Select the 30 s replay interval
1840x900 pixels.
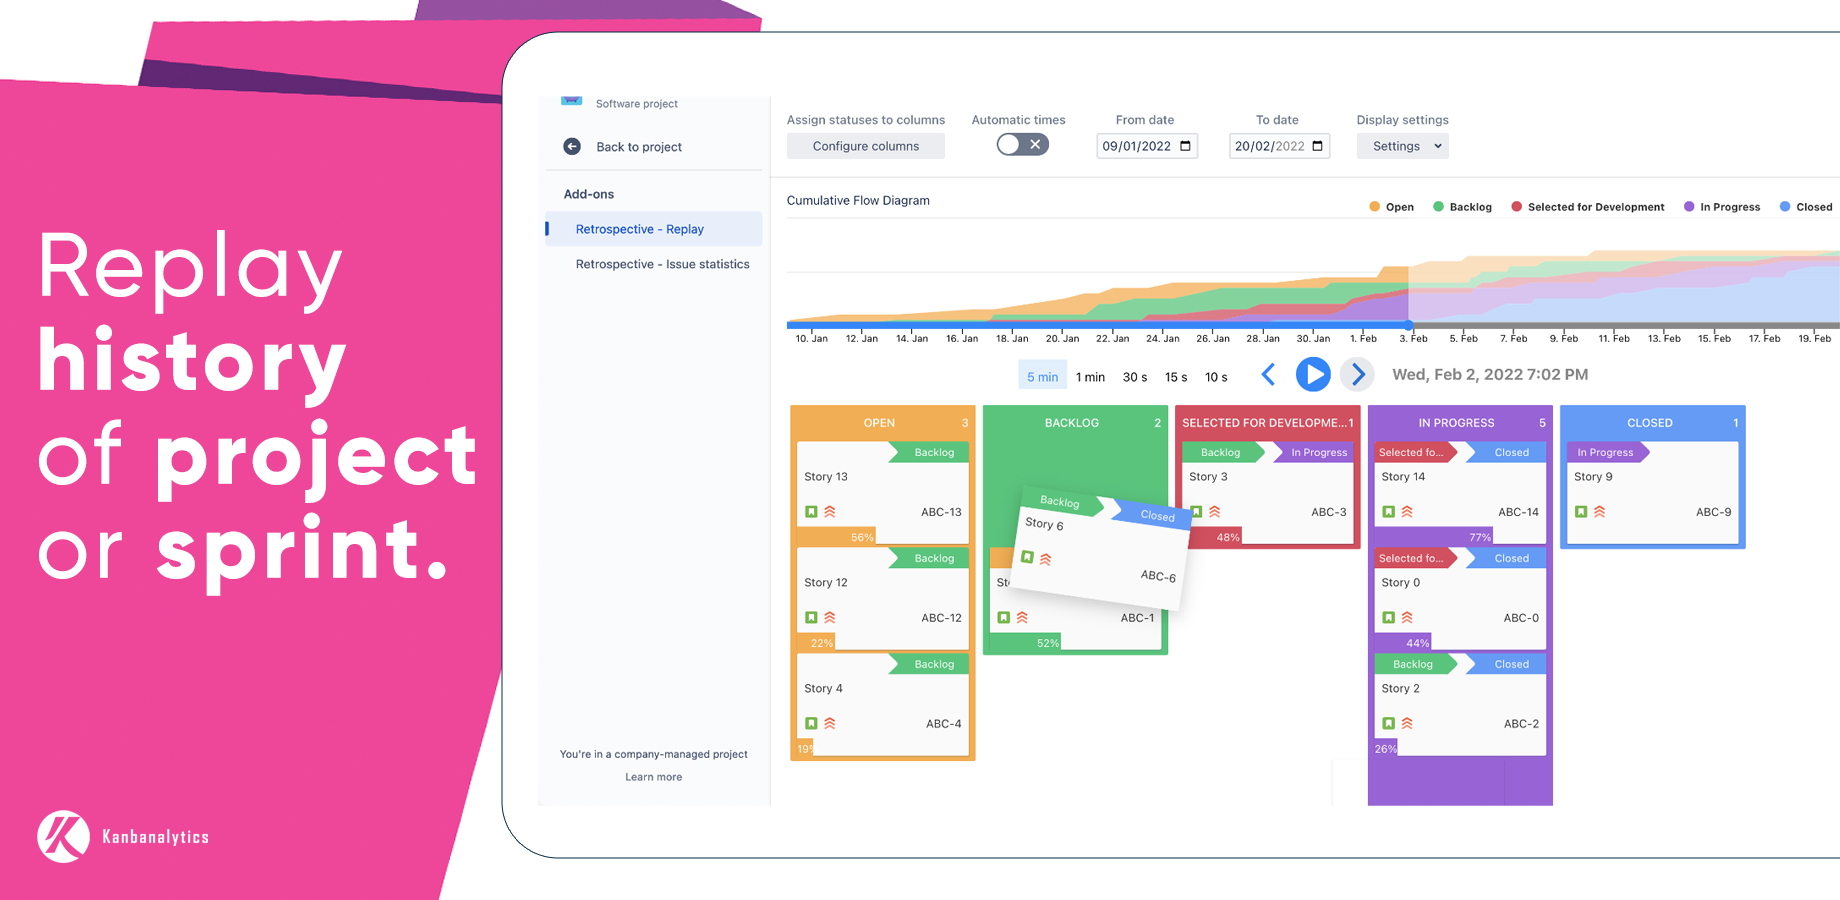pyautogui.click(x=1134, y=377)
